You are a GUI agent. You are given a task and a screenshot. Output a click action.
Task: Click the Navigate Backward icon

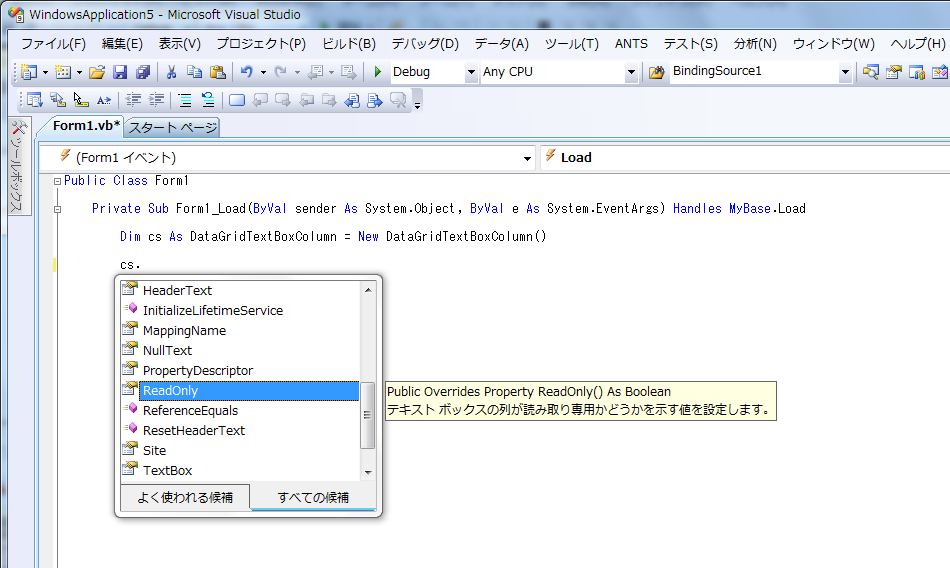click(315, 72)
